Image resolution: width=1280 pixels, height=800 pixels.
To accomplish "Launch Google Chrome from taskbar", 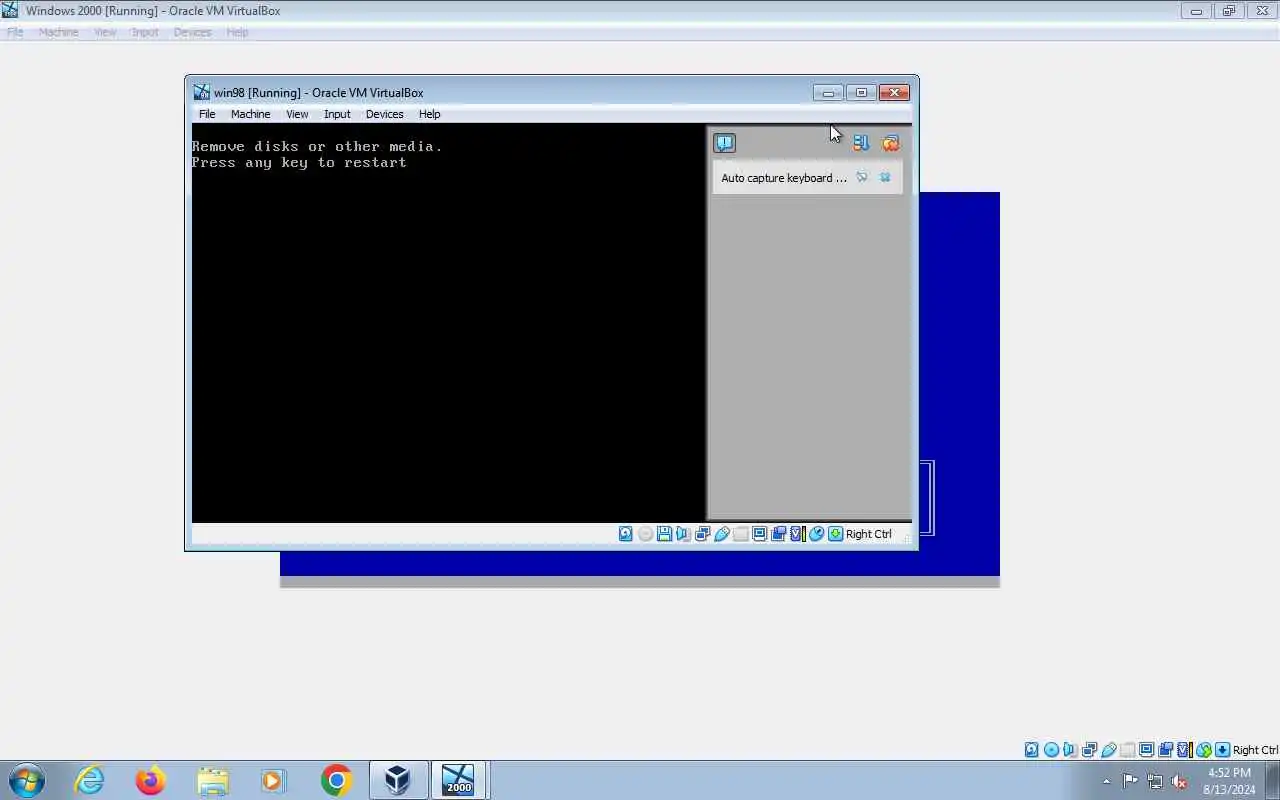I will 336,780.
